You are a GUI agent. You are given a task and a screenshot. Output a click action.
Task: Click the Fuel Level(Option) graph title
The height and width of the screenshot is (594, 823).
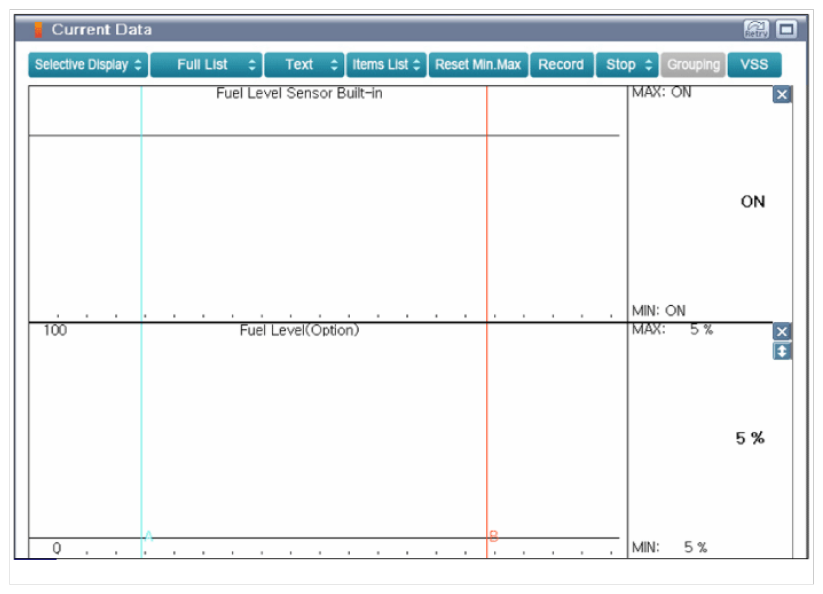pyautogui.click(x=299, y=330)
